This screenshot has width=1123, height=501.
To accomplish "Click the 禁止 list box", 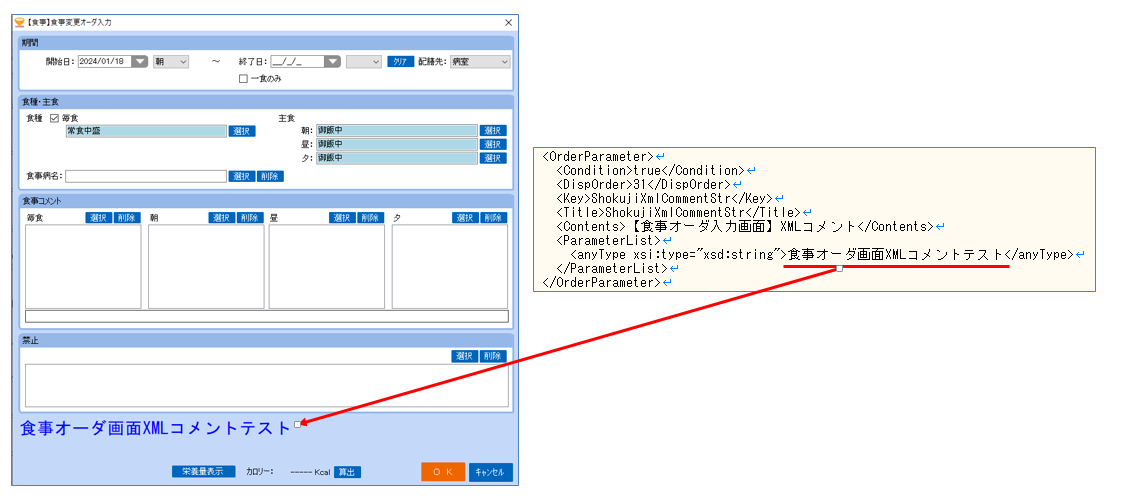I will click(x=266, y=386).
